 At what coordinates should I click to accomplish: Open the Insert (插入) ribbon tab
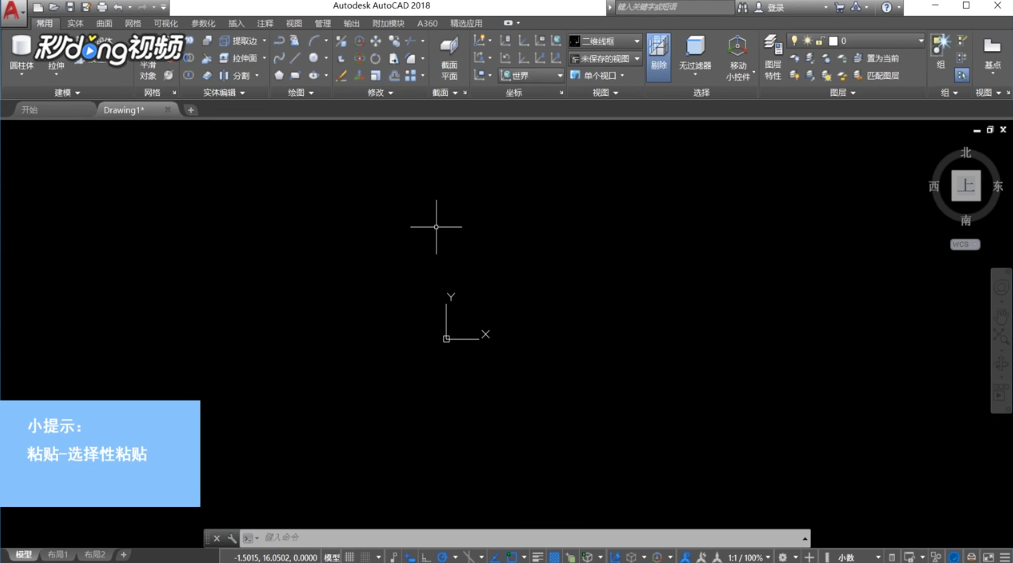[236, 23]
